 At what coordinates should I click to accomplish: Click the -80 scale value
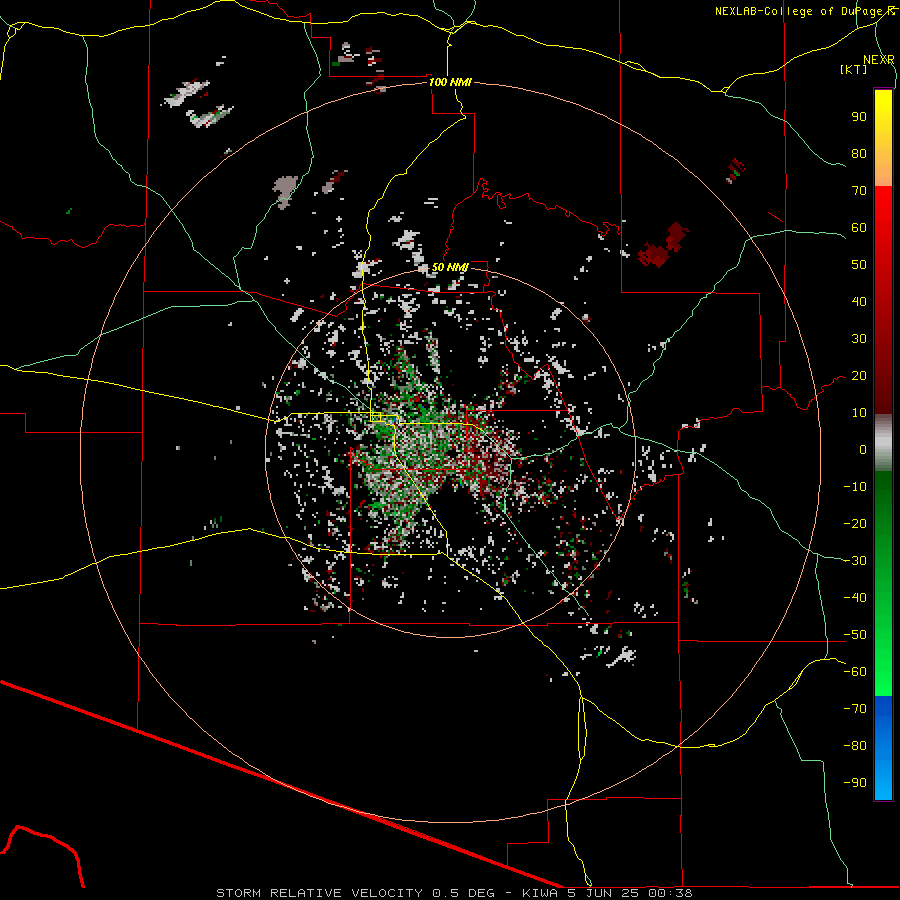(x=855, y=746)
